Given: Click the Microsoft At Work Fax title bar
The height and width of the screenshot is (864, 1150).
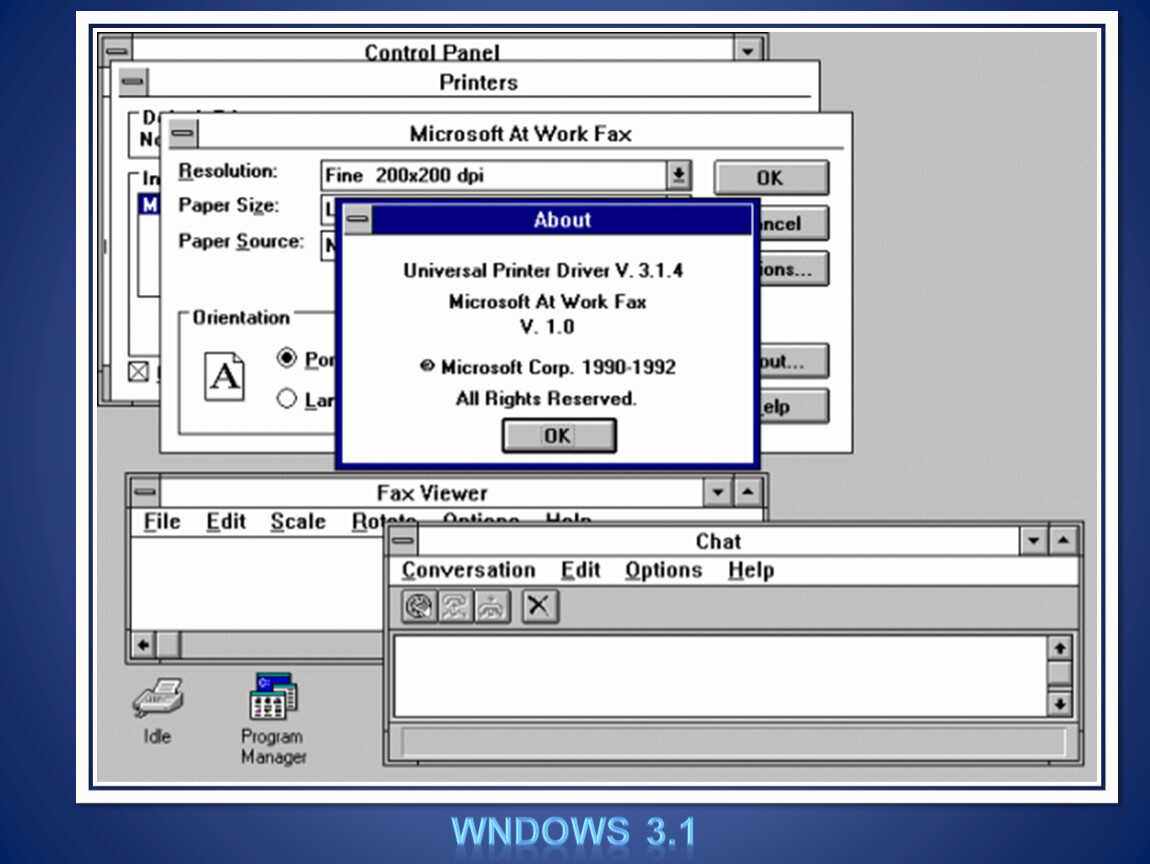Looking at the screenshot, I should pyautogui.click(x=521, y=133).
